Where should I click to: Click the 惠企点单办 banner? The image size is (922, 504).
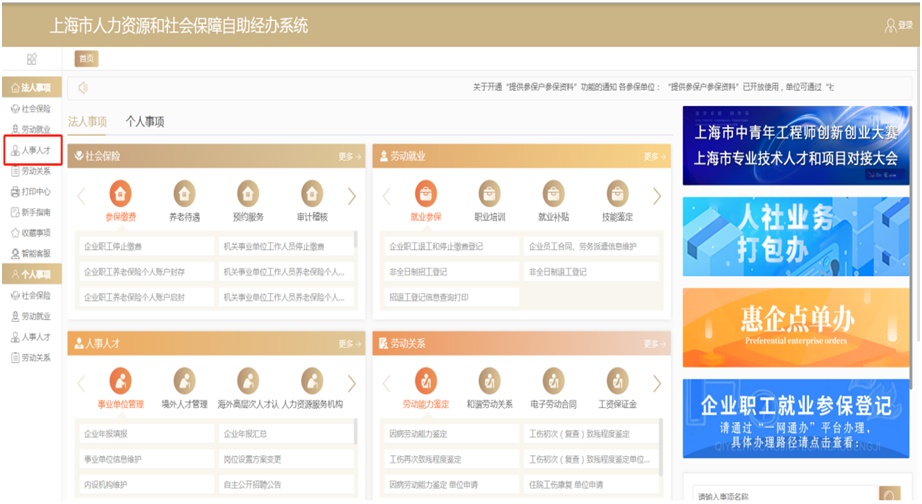(797, 326)
